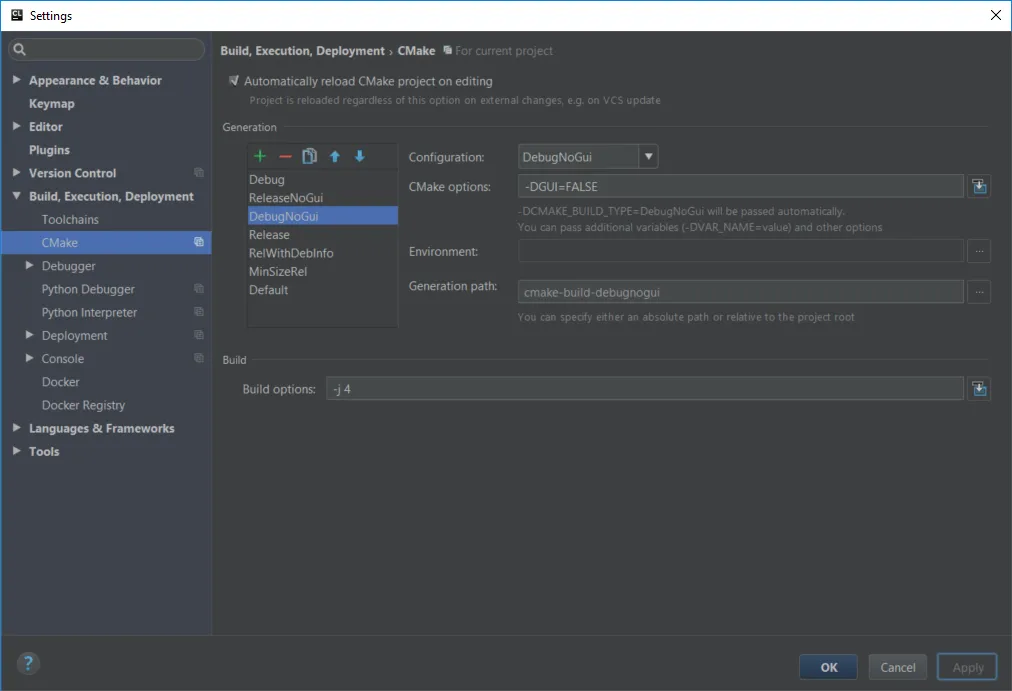Open the Plugins settings page
The image size is (1012, 691).
coord(49,150)
